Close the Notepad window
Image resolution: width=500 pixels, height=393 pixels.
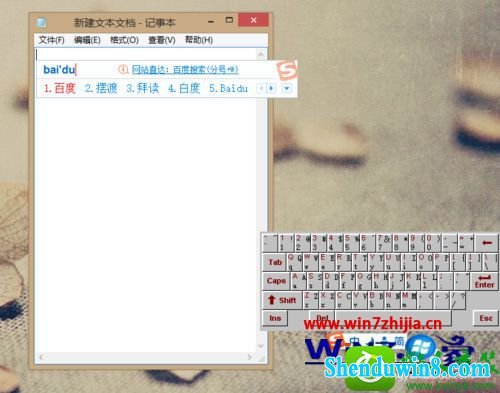pos(253,20)
